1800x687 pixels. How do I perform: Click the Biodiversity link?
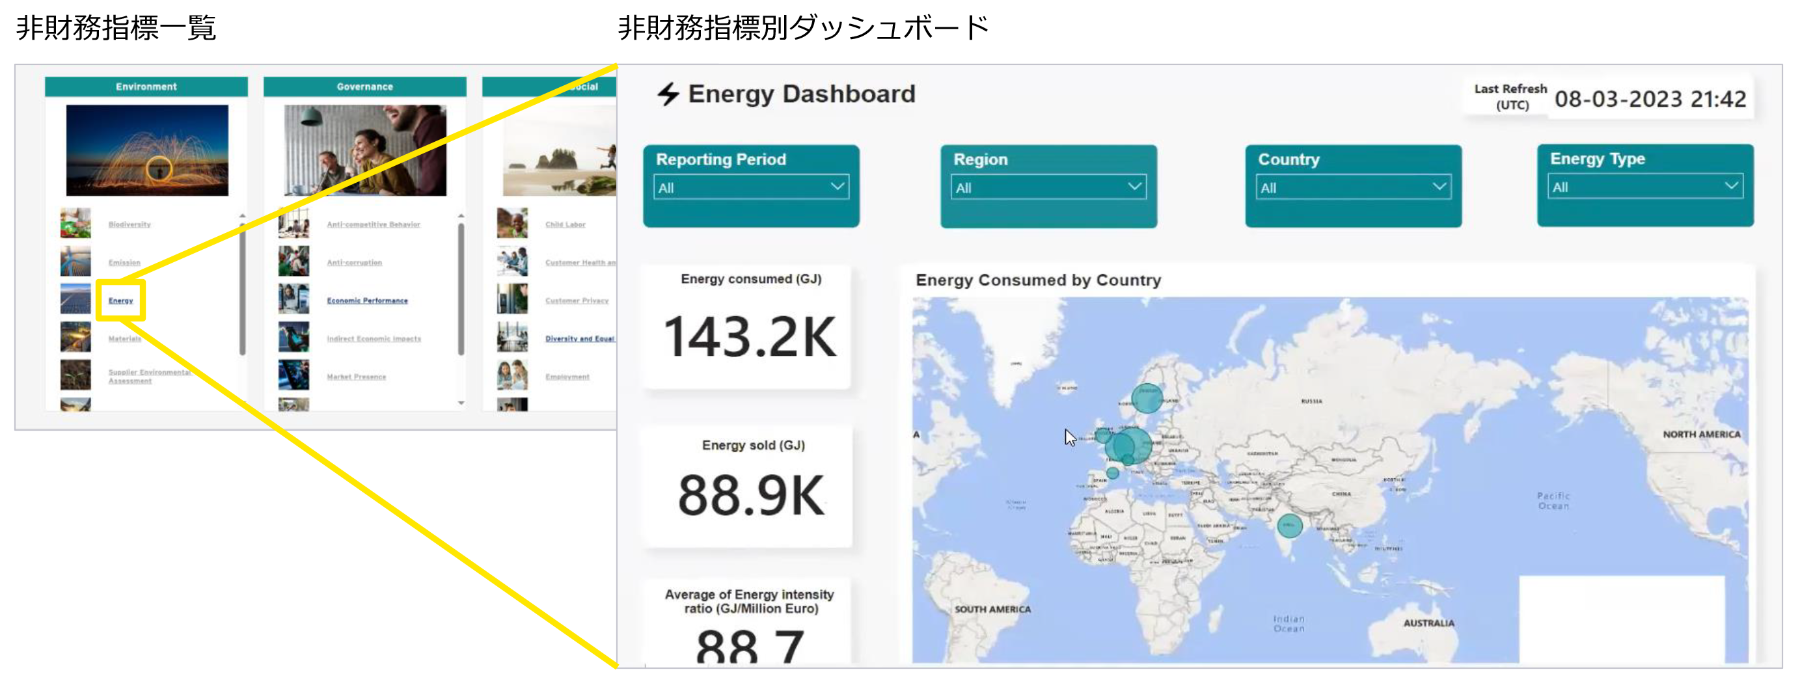pyautogui.click(x=130, y=225)
